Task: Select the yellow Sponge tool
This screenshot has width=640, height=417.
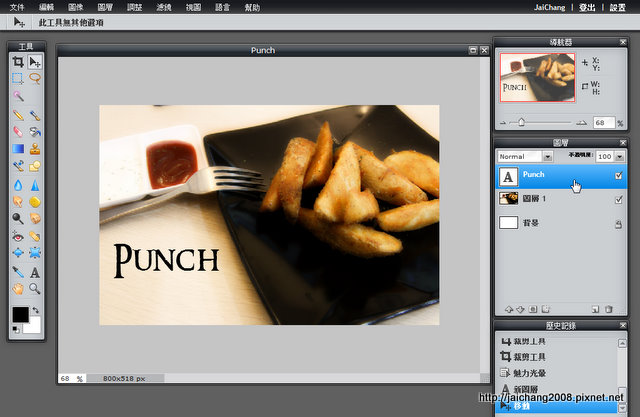Action: (35, 202)
